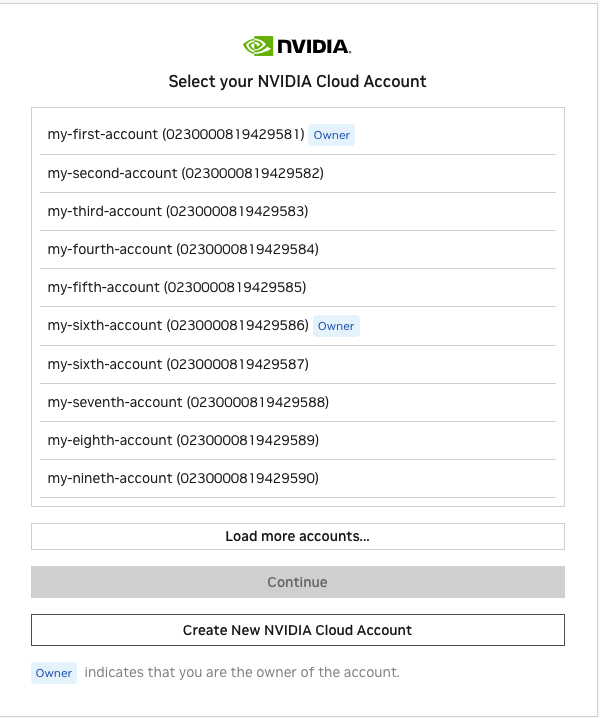Screen dimensions: 600x718
Task: Select my-first-account ending in 9581
Action: coord(176,135)
